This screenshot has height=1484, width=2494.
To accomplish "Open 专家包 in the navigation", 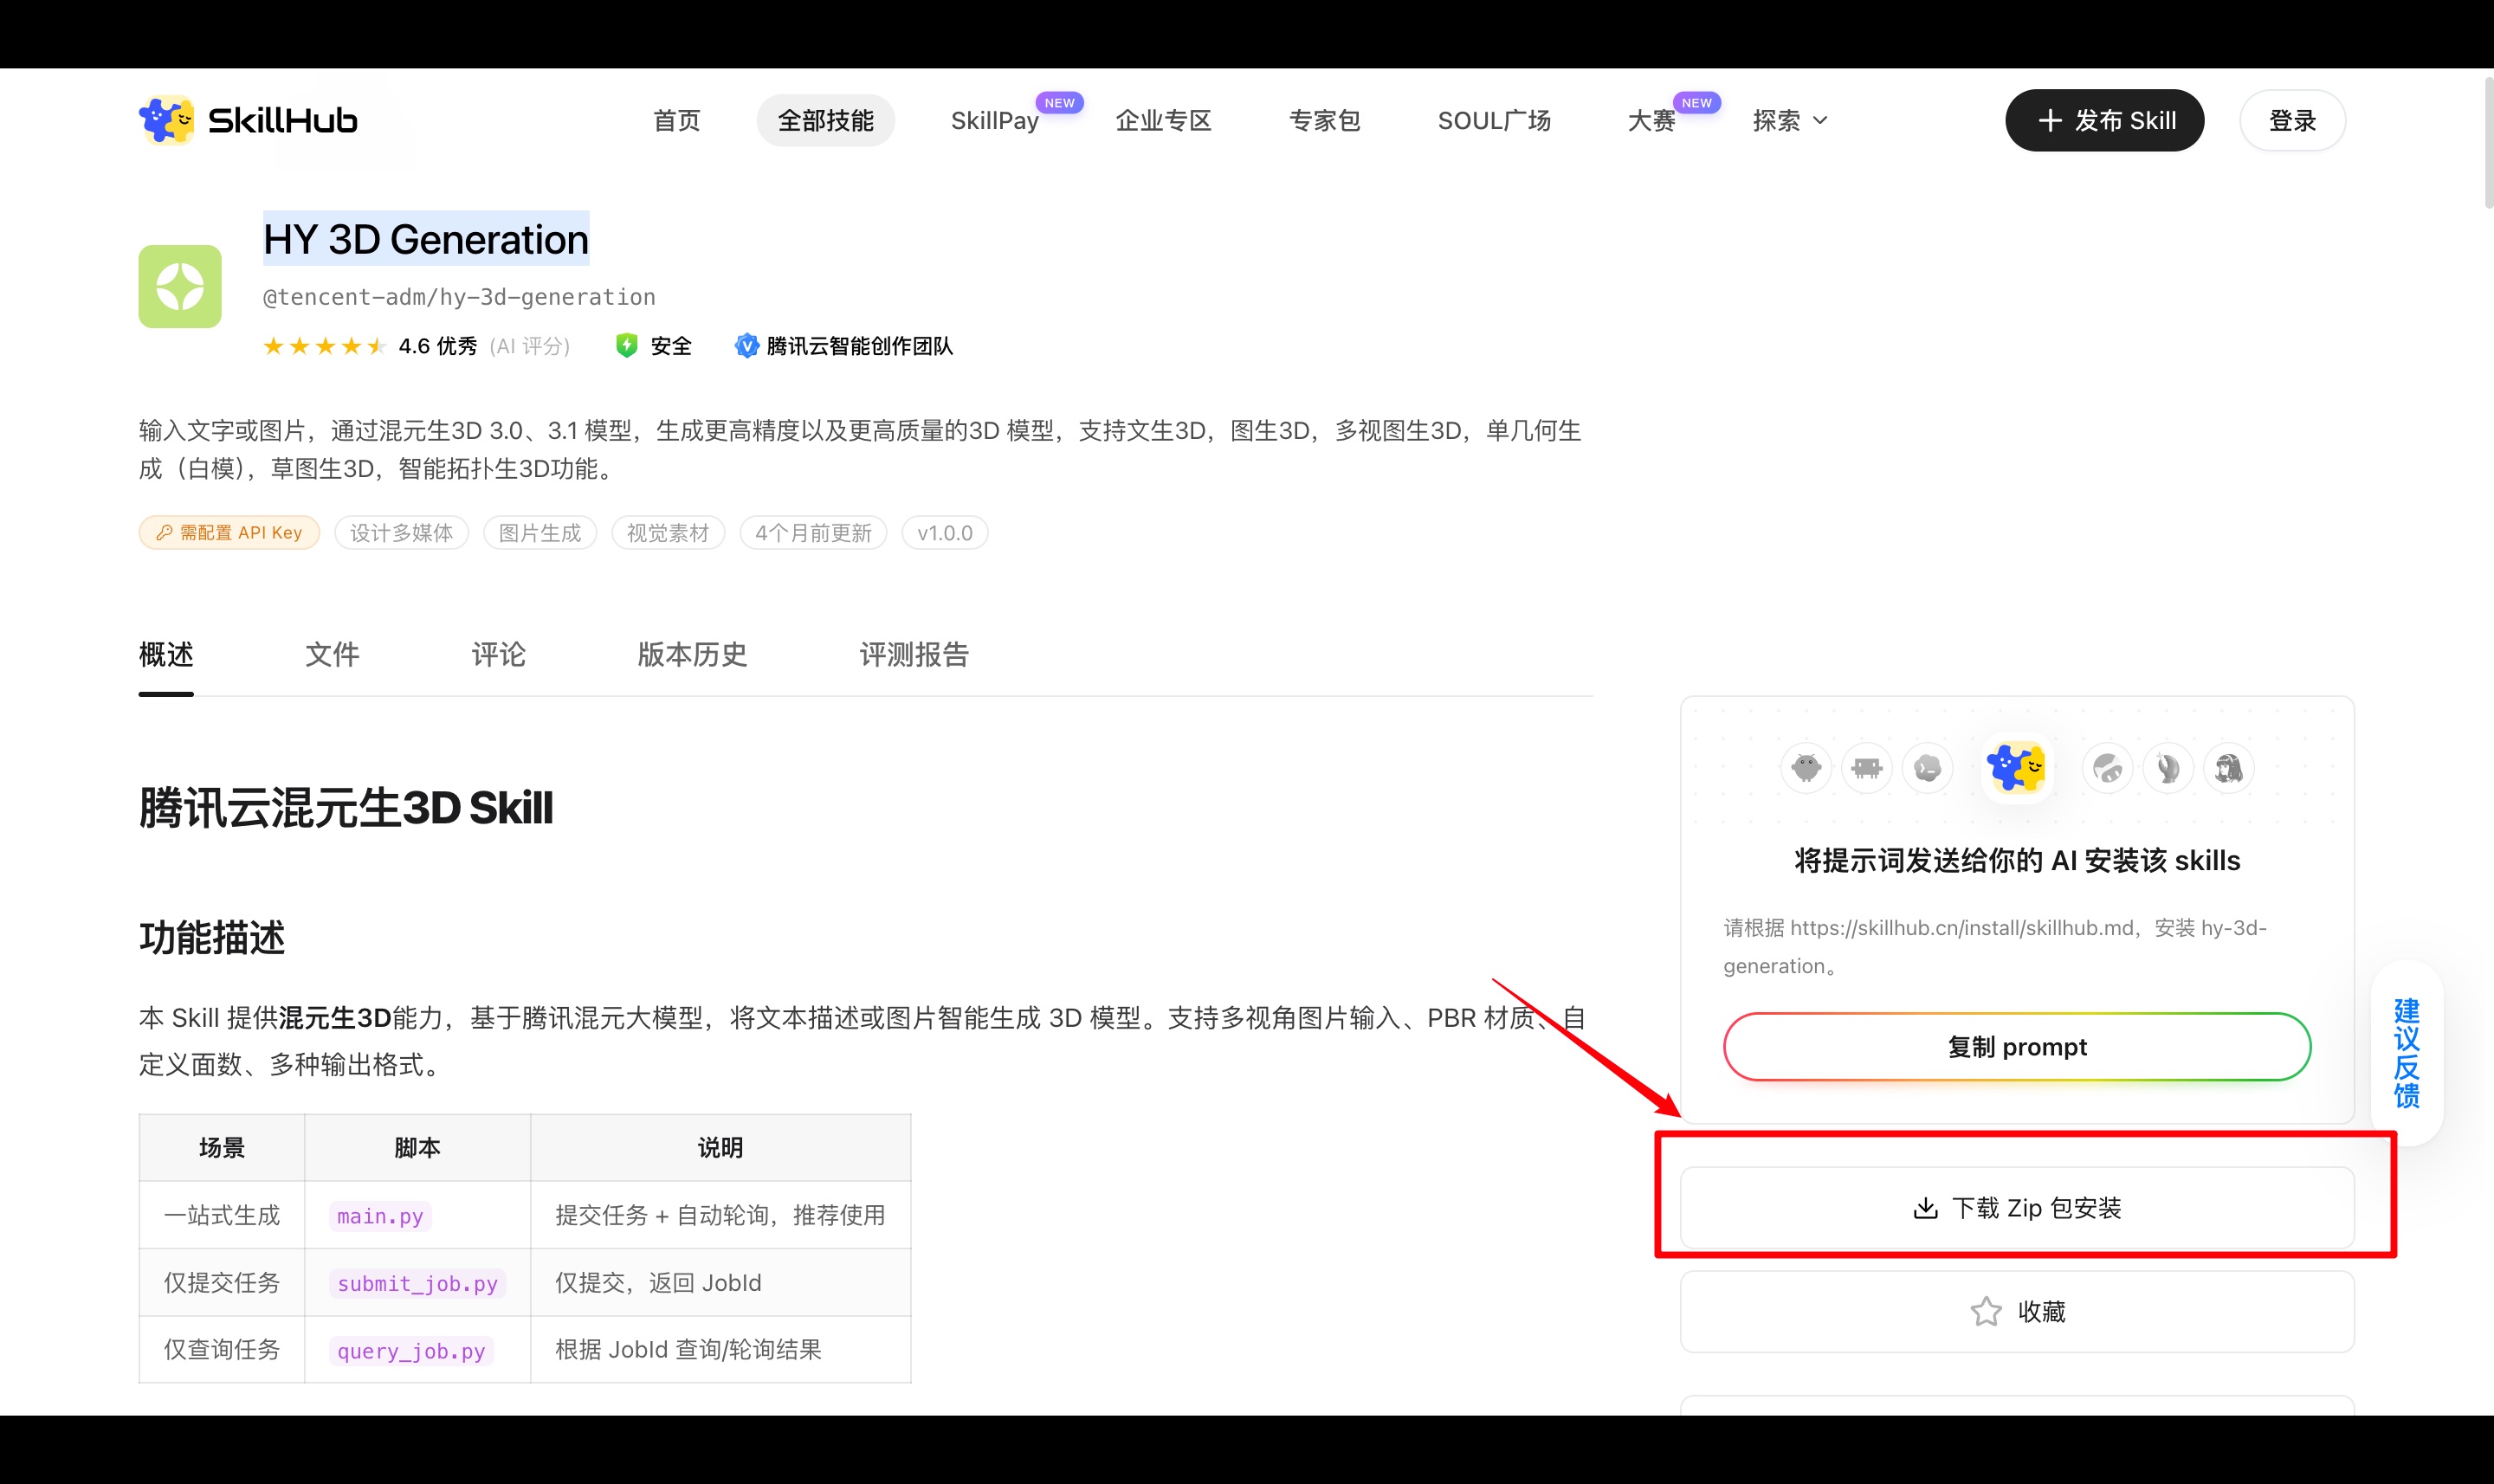I will coord(1325,121).
